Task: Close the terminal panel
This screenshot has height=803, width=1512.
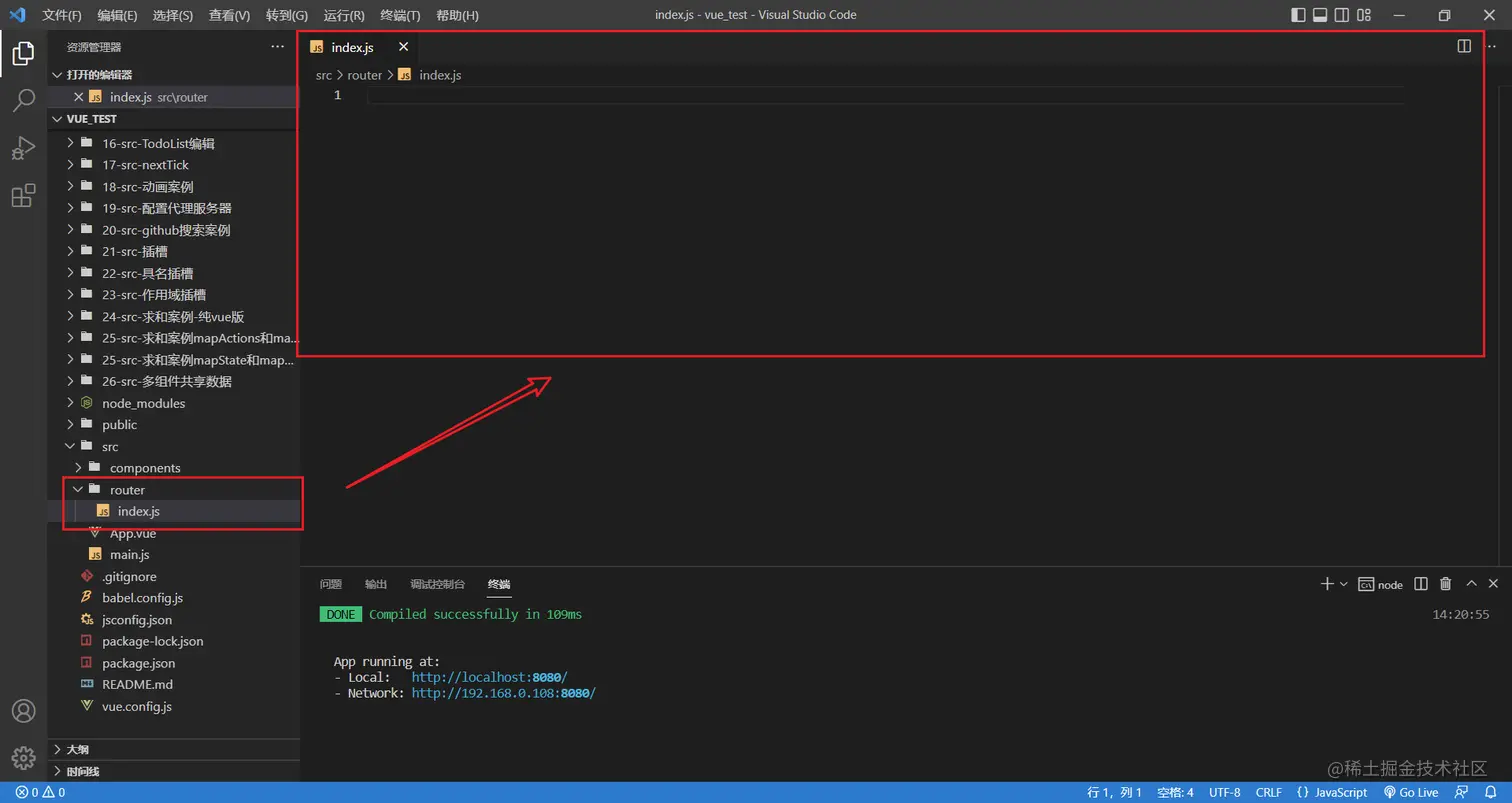Action: click(x=1494, y=584)
